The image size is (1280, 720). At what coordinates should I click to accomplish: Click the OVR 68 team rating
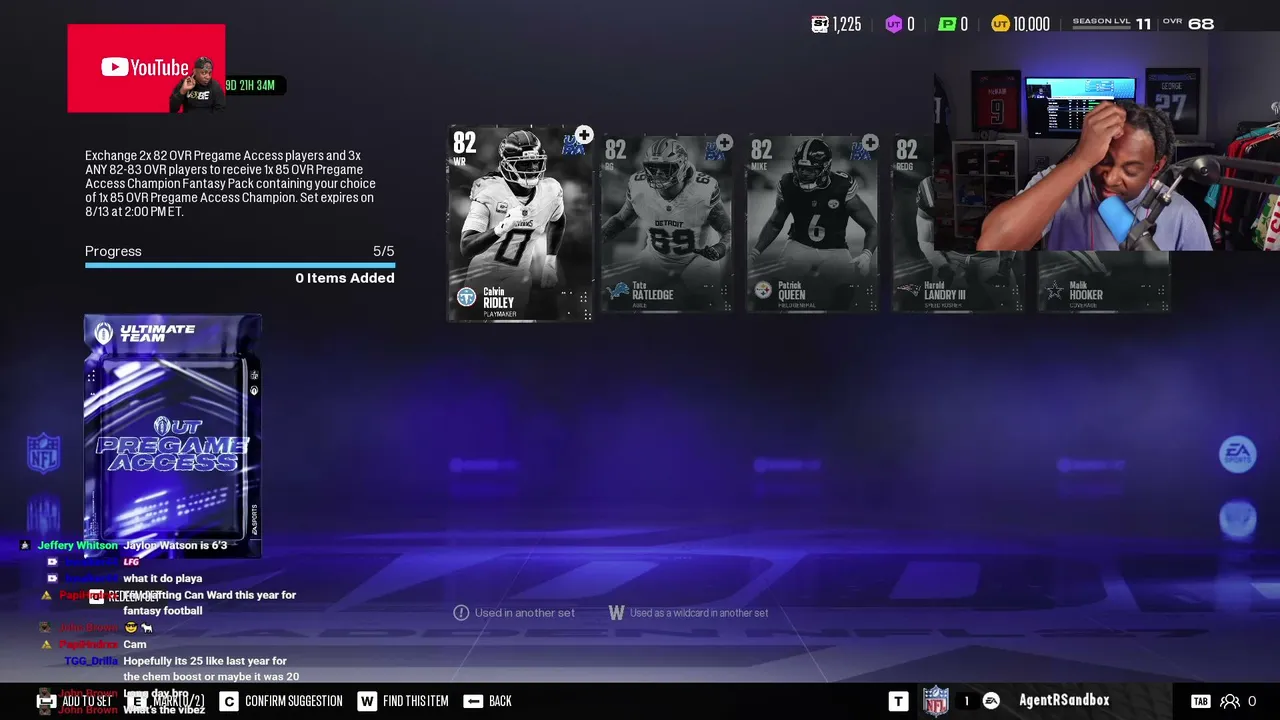click(1189, 23)
